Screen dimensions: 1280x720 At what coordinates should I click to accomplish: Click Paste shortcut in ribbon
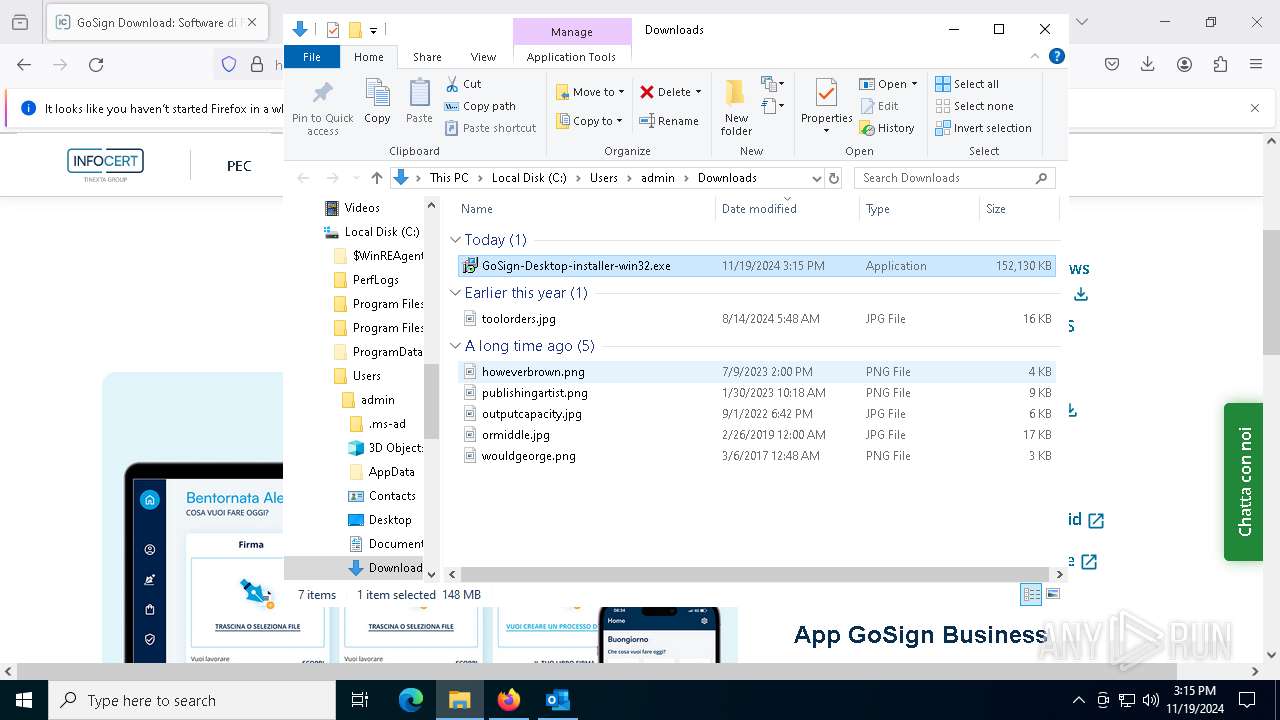490,128
